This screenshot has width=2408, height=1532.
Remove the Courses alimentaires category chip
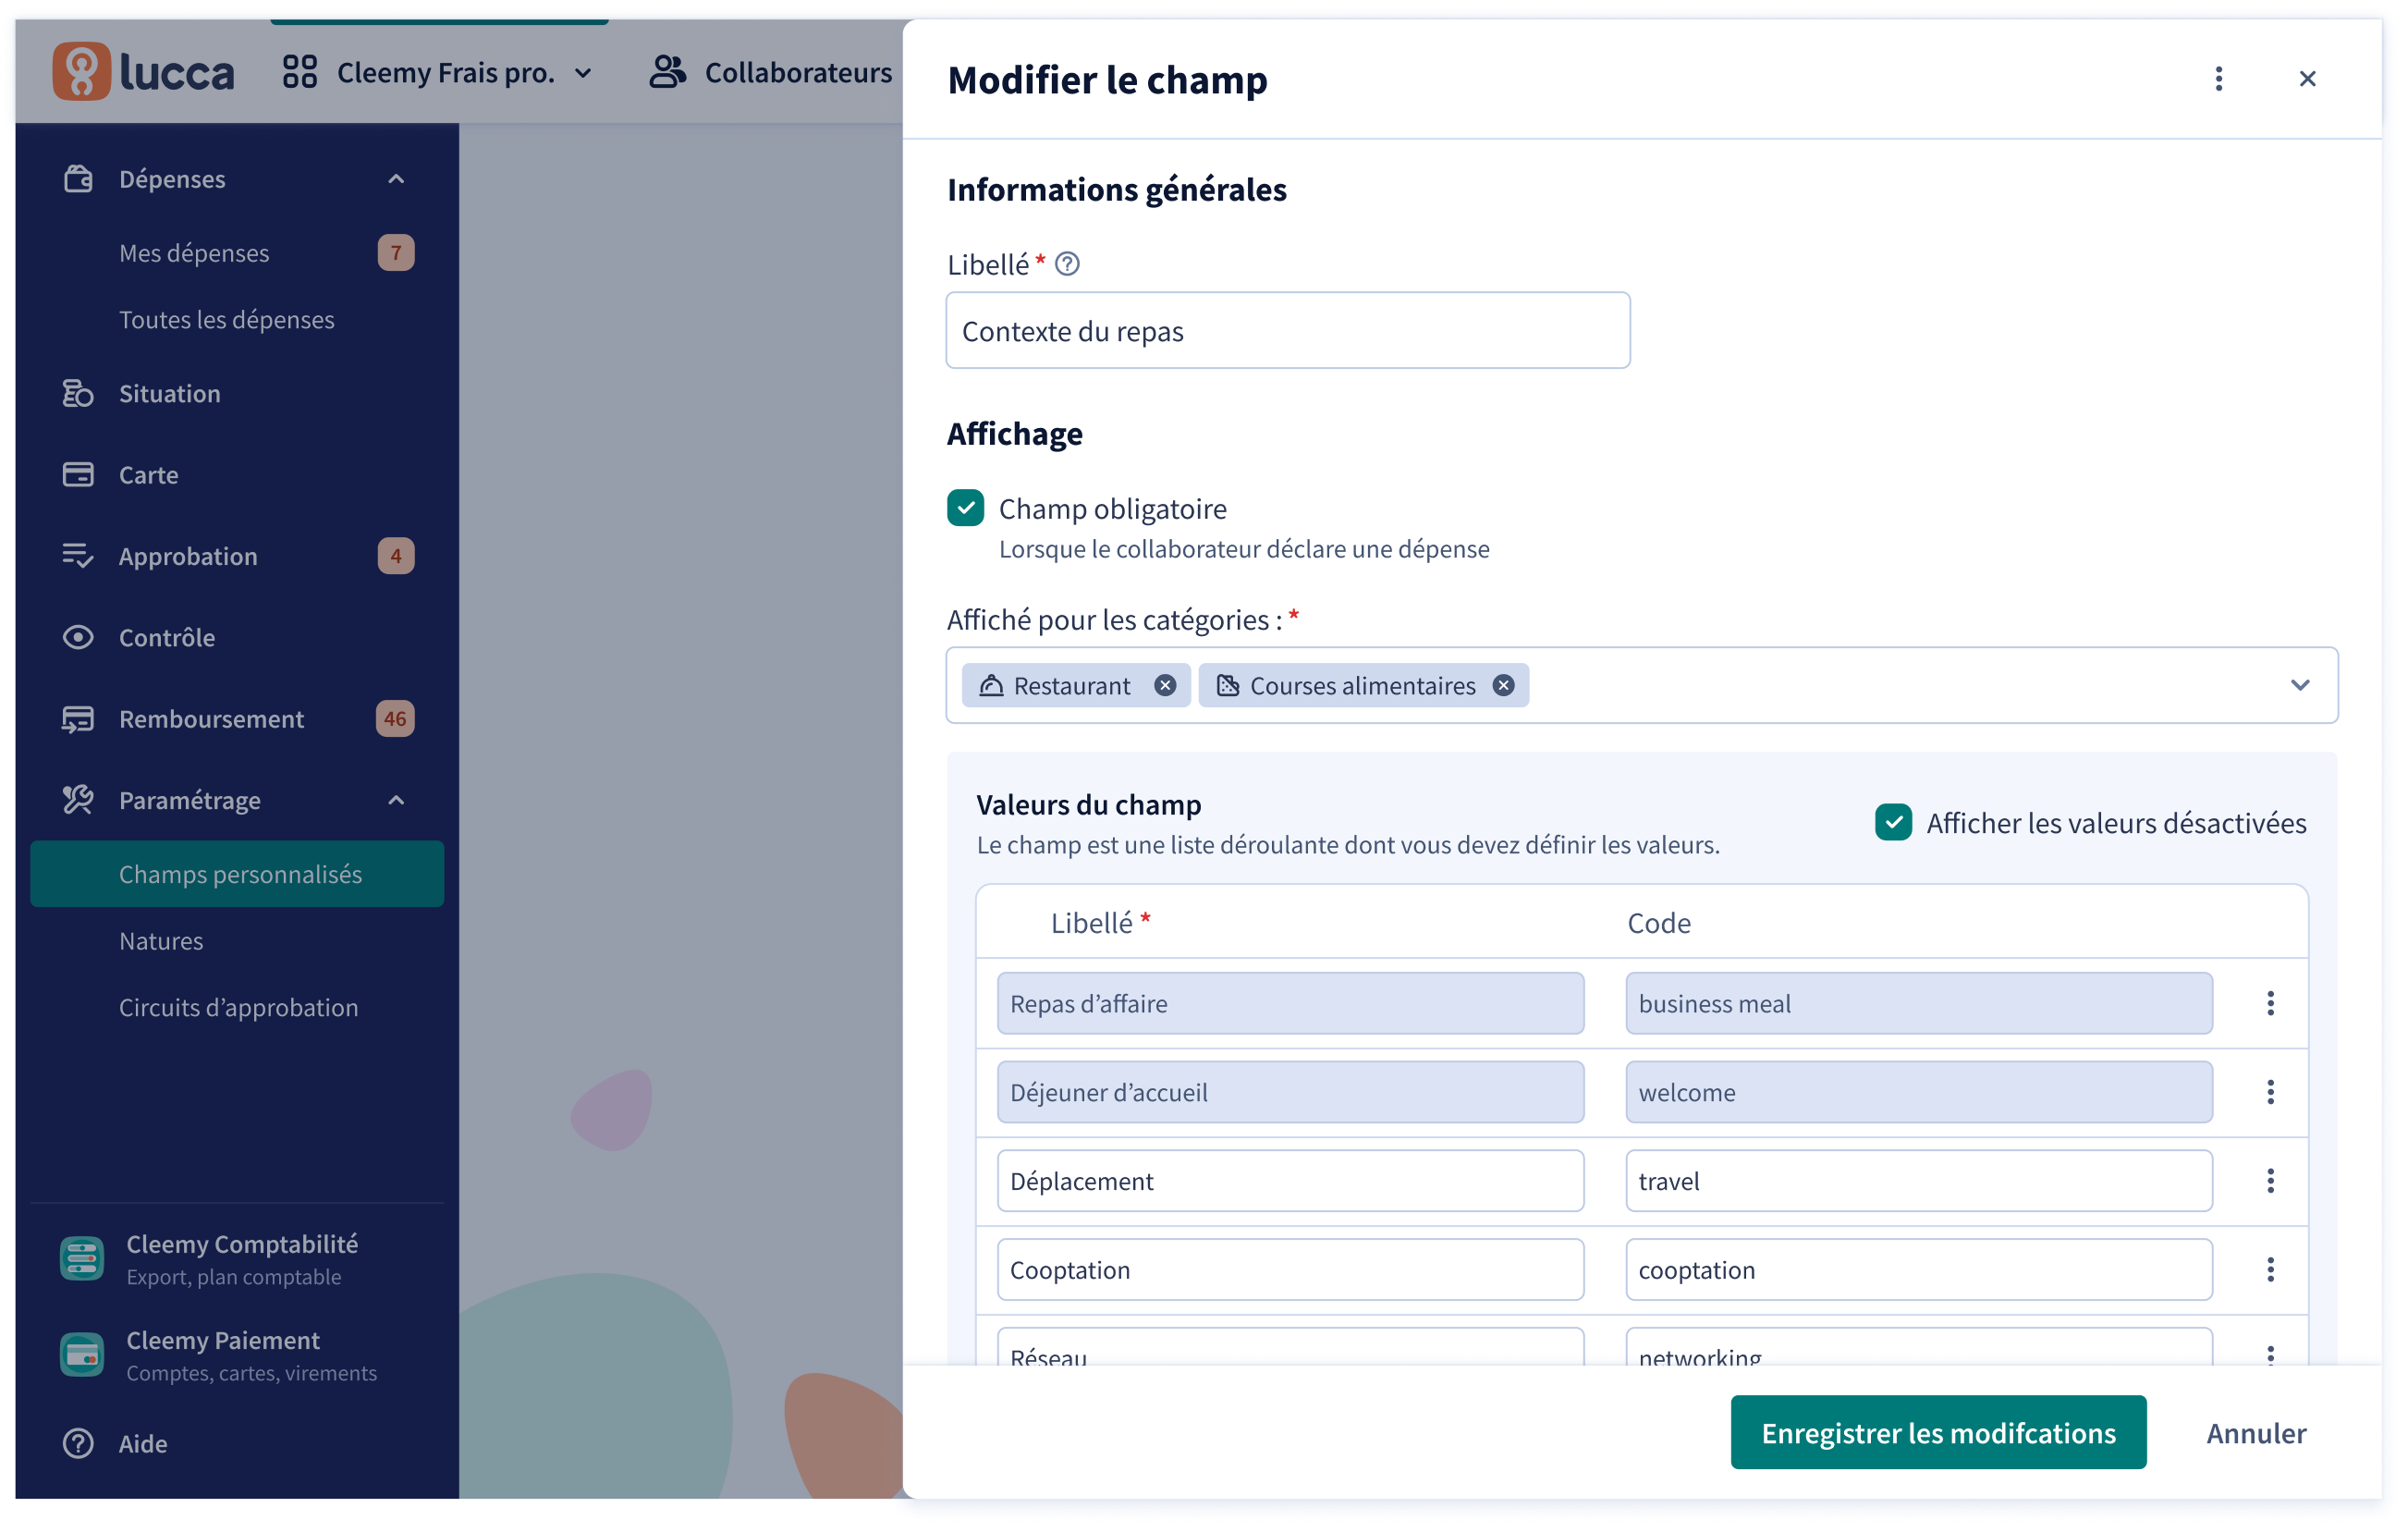tap(1503, 685)
